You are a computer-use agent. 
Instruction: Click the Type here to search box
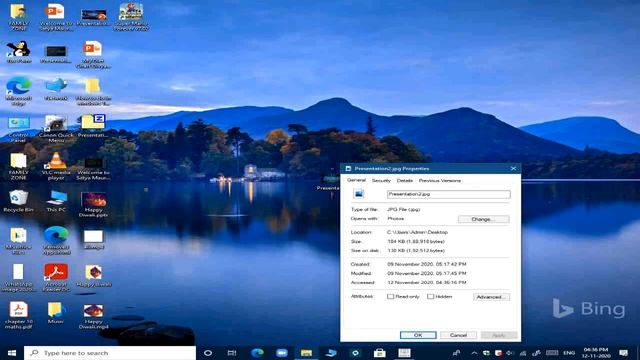(110, 353)
